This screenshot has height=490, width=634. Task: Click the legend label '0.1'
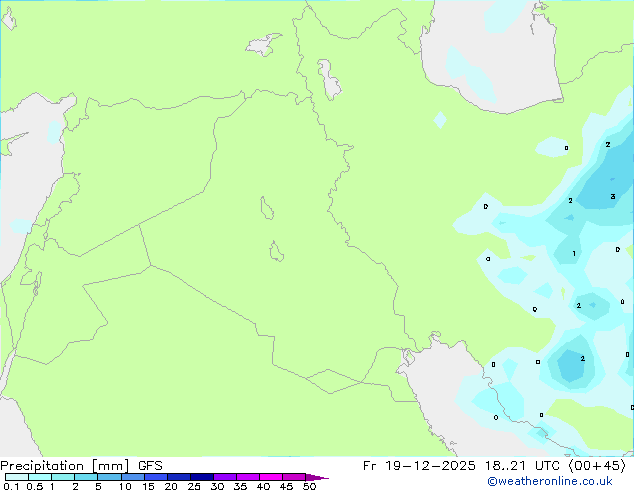tap(11, 486)
